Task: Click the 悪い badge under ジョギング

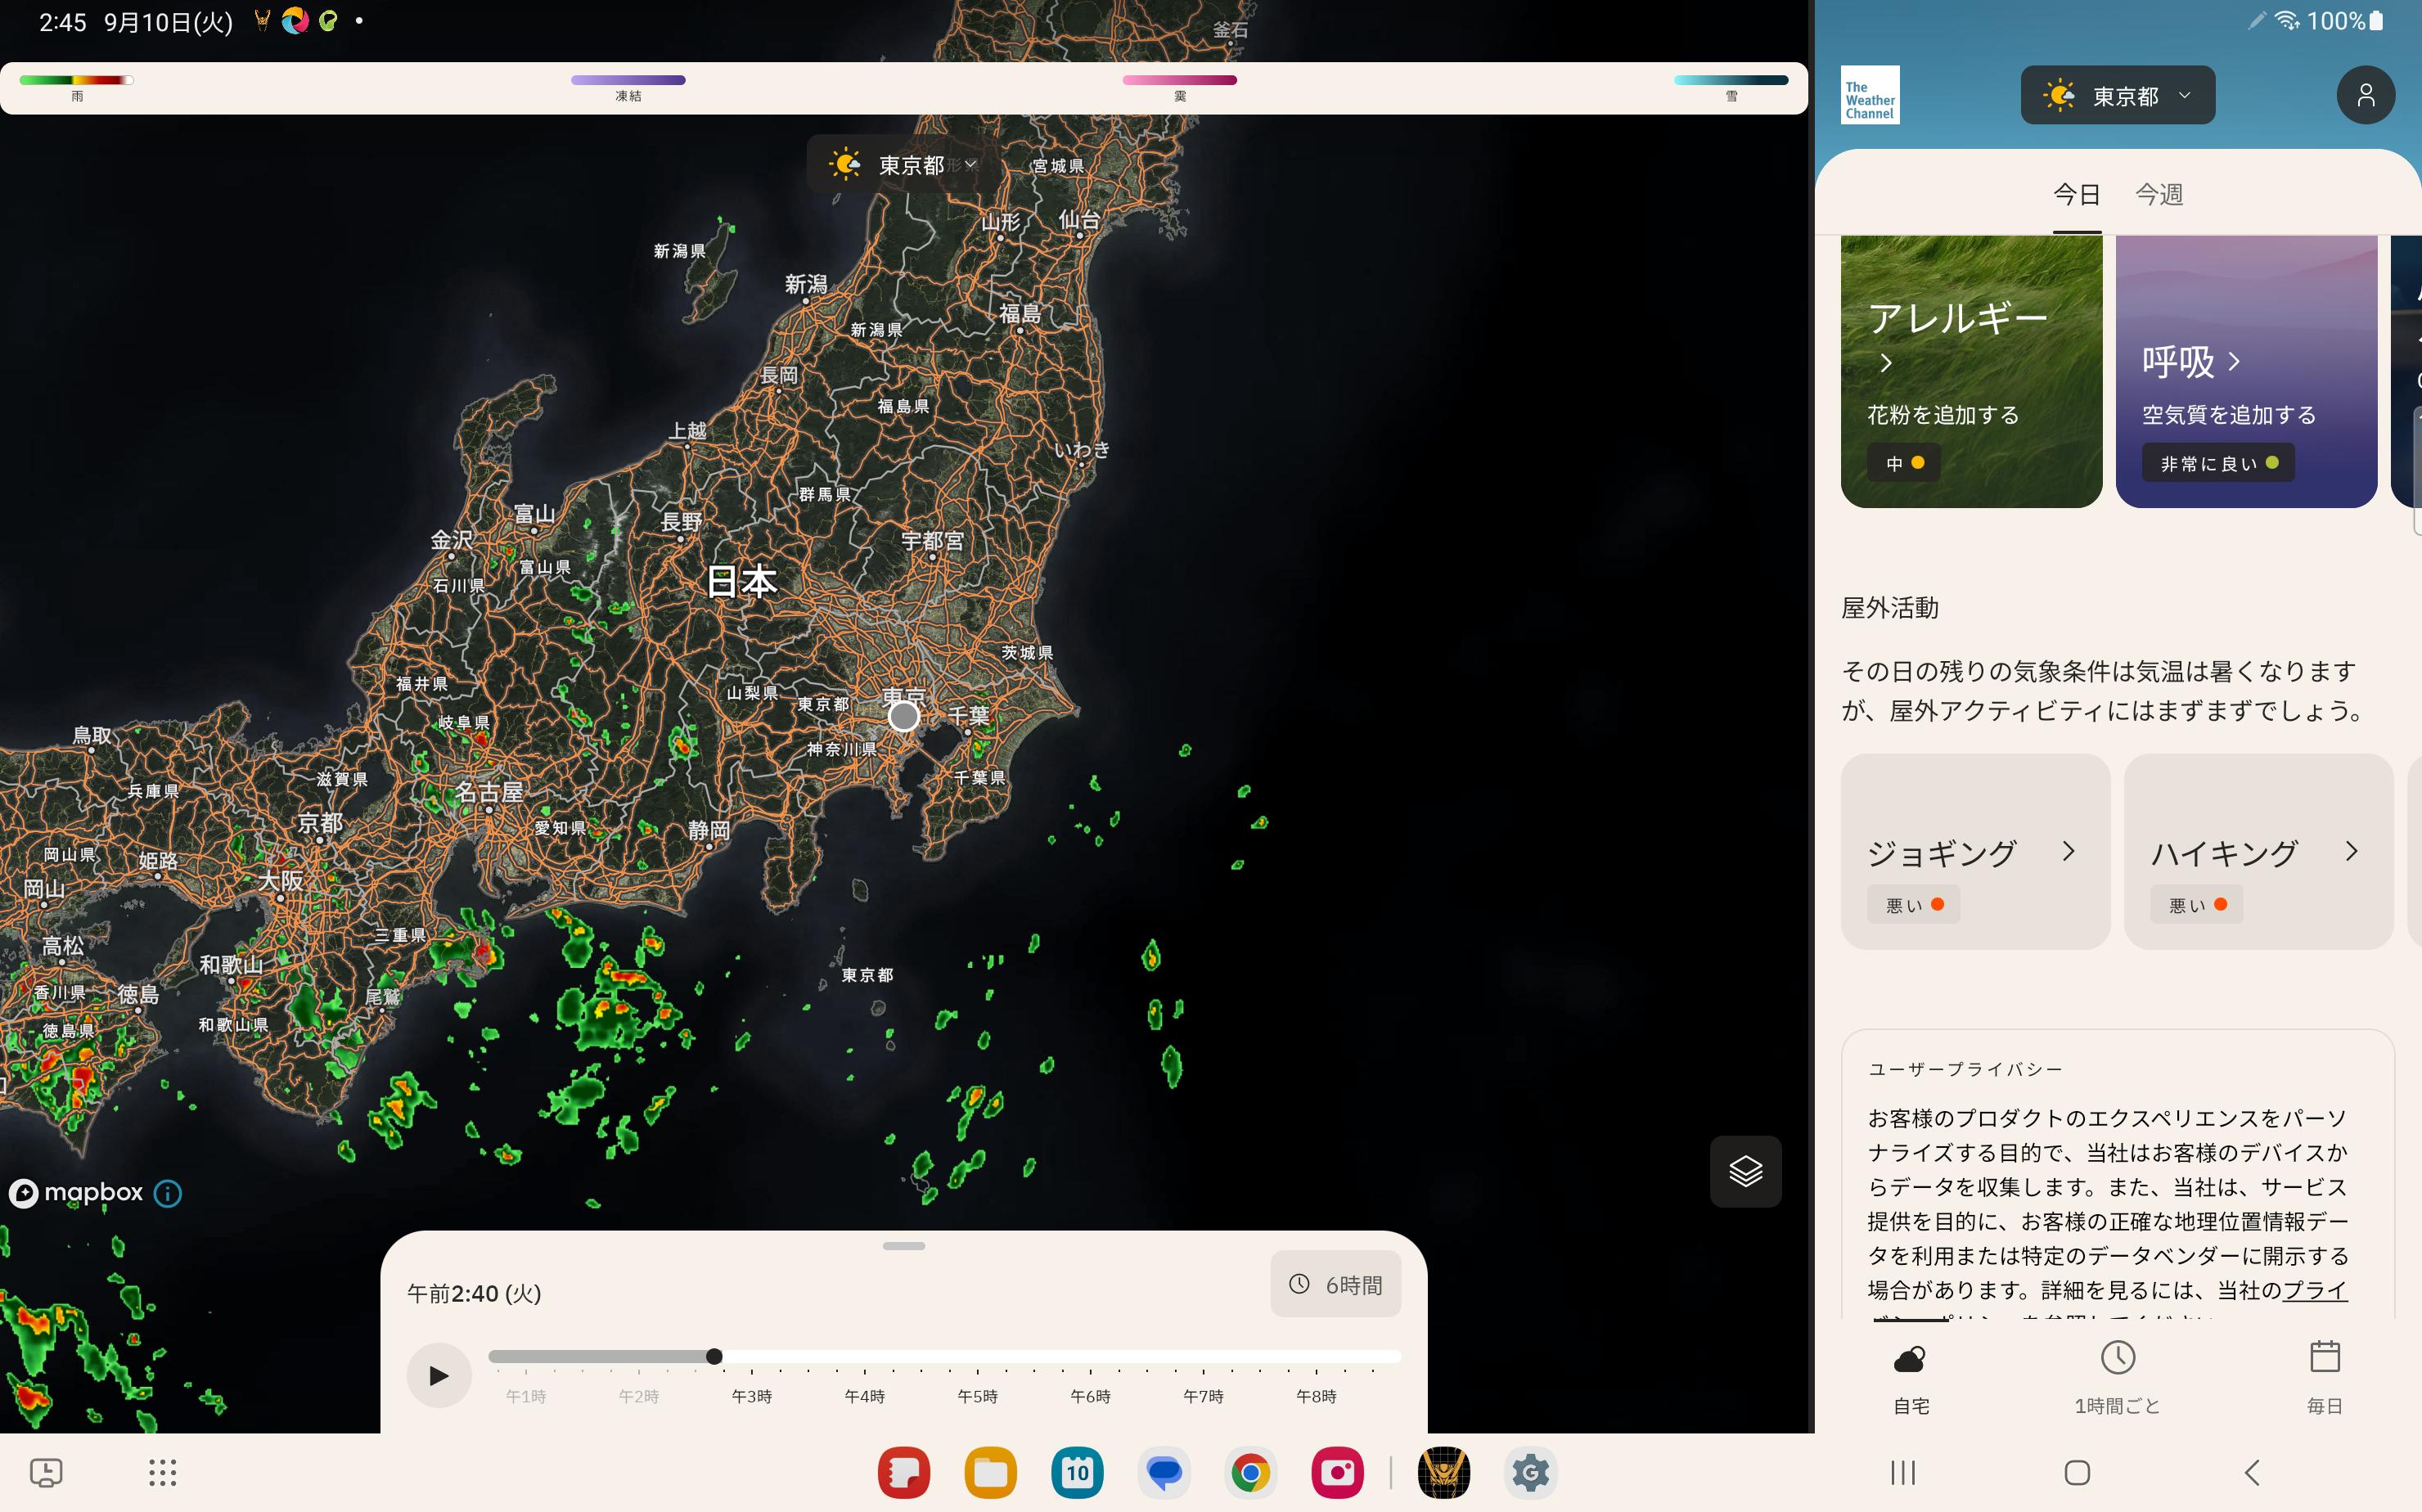Action: click(1913, 905)
